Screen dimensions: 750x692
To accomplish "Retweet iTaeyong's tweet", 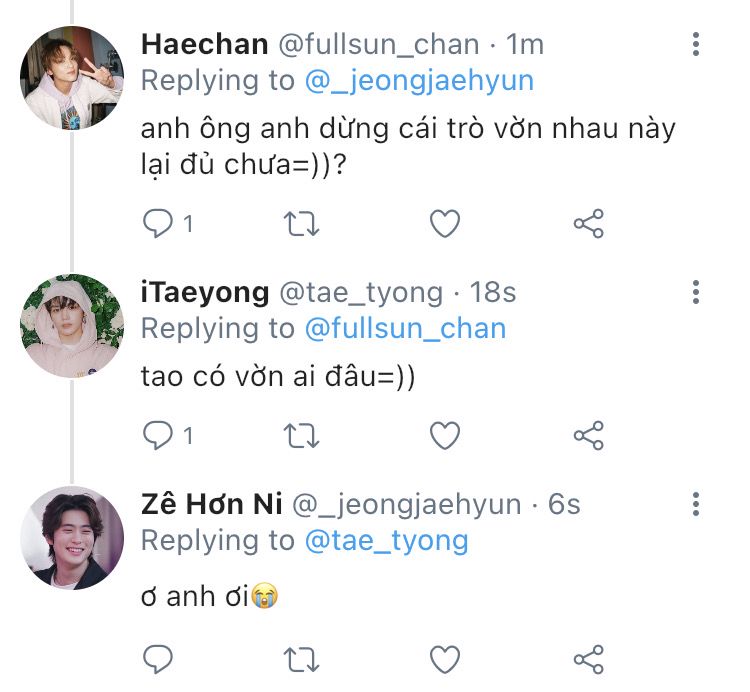I will 302,435.
